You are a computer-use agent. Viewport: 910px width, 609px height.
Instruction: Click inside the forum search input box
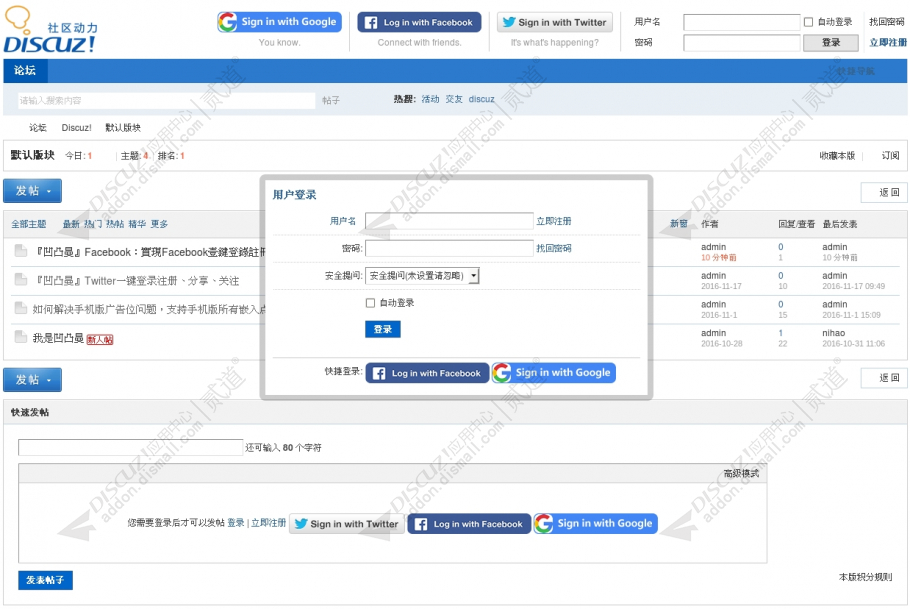(x=160, y=100)
